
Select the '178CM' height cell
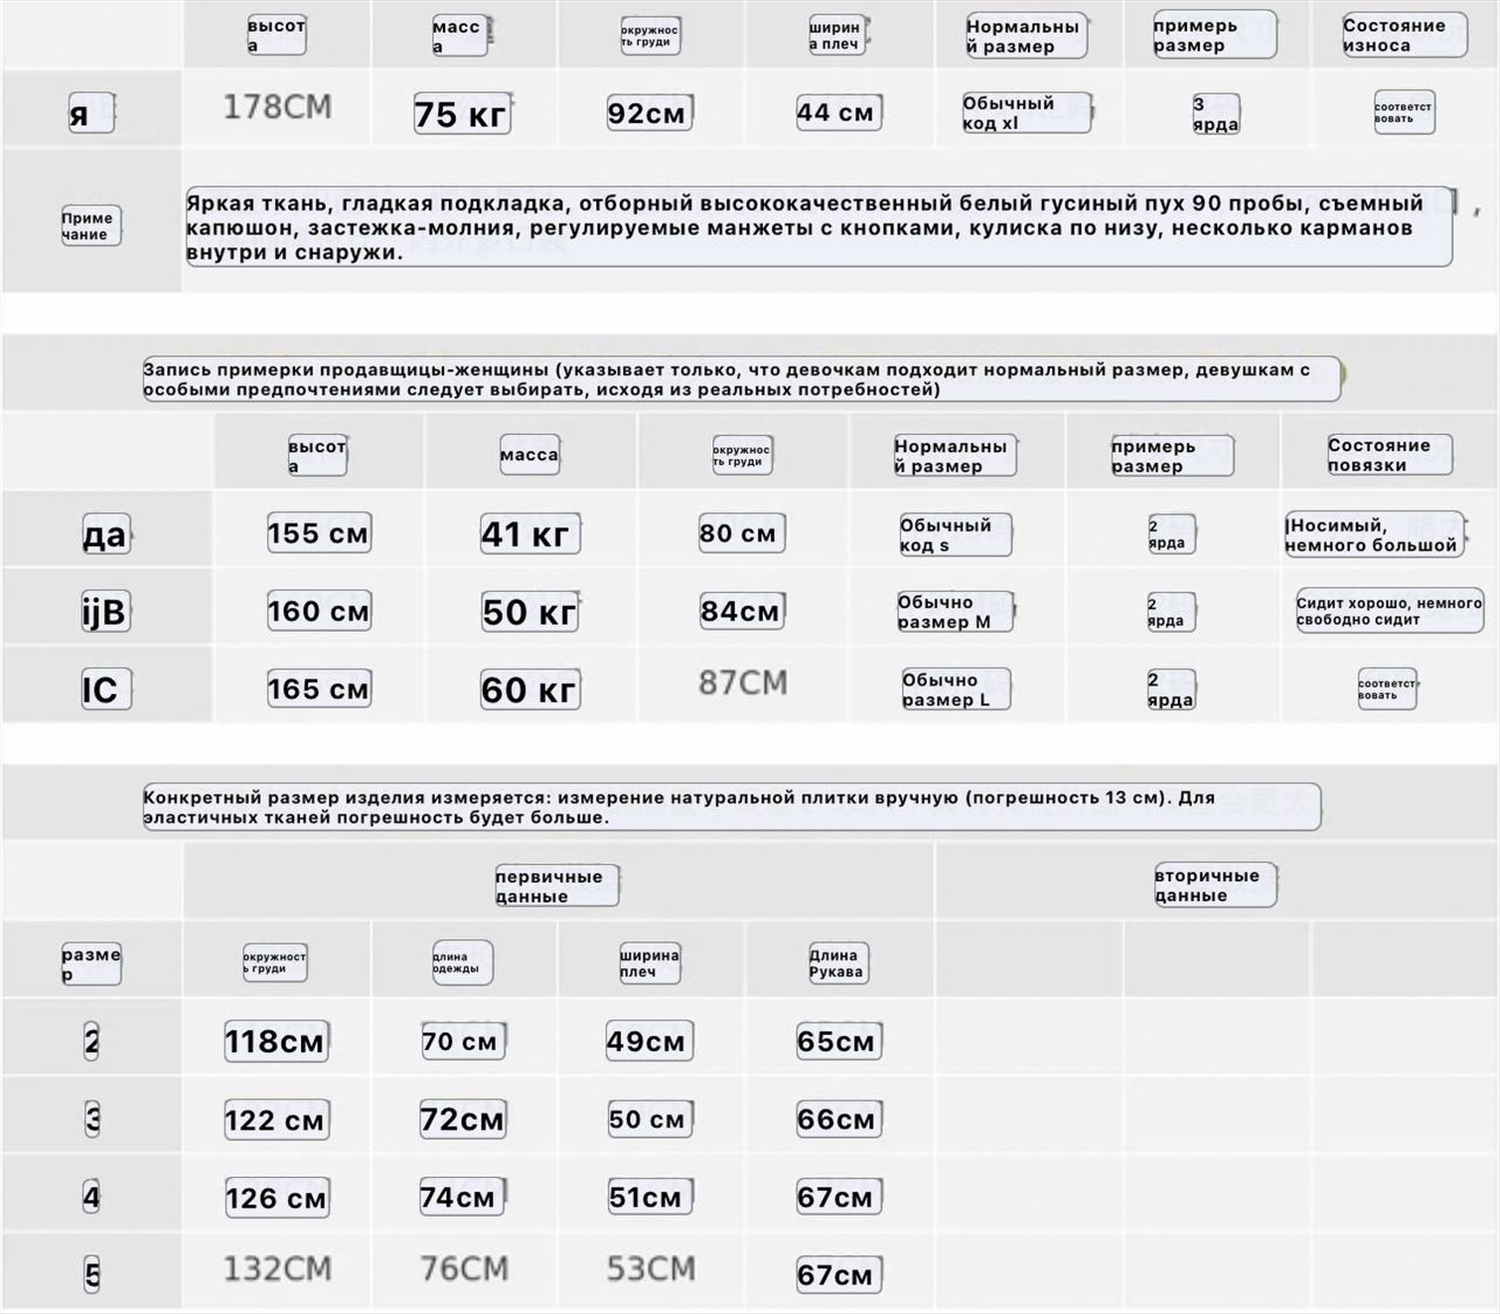click(277, 107)
